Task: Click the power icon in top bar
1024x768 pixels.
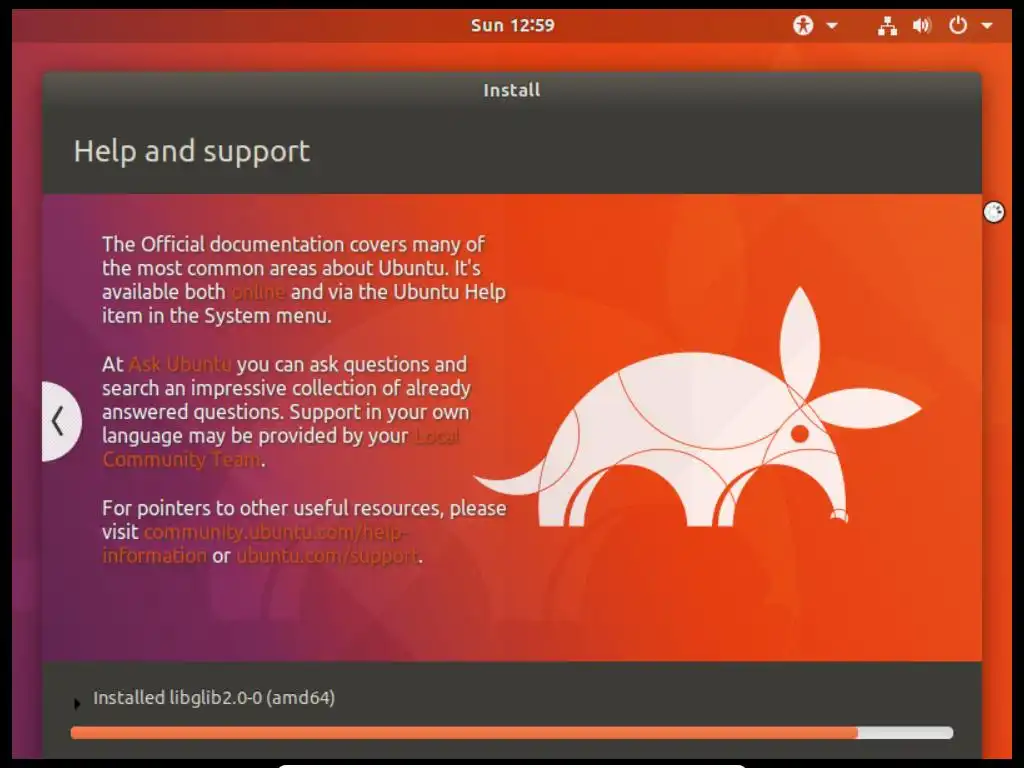Action: point(958,25)
